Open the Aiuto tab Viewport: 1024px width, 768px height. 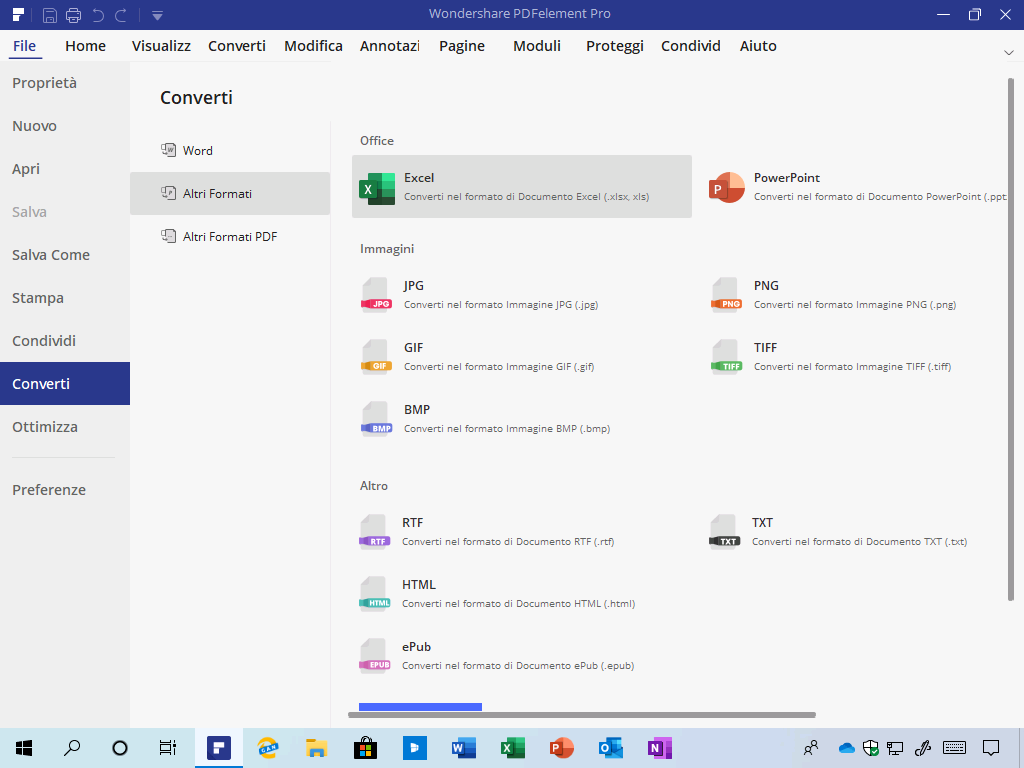pos(758,46)
